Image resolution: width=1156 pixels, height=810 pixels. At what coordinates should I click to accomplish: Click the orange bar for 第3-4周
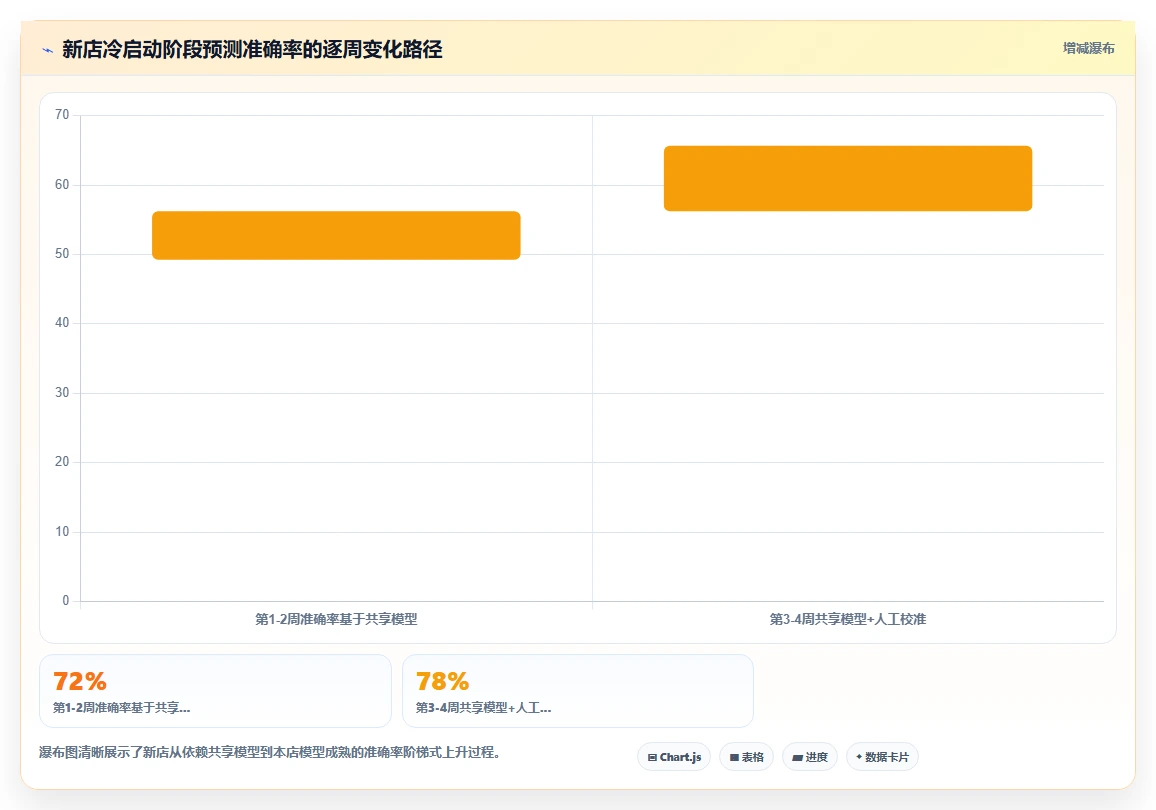tap(848, 178)
